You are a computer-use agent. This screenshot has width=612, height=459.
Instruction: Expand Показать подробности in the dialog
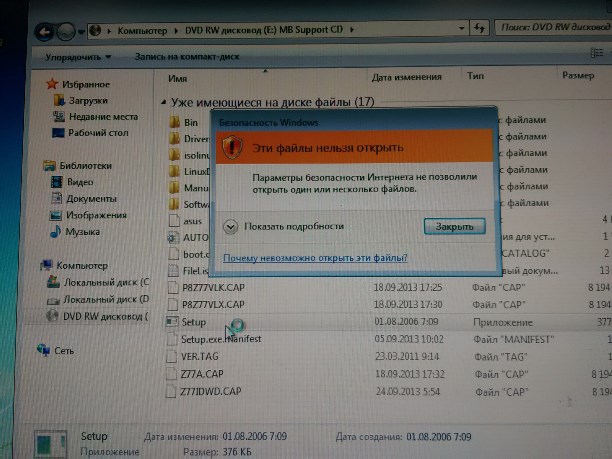[230, 227]
